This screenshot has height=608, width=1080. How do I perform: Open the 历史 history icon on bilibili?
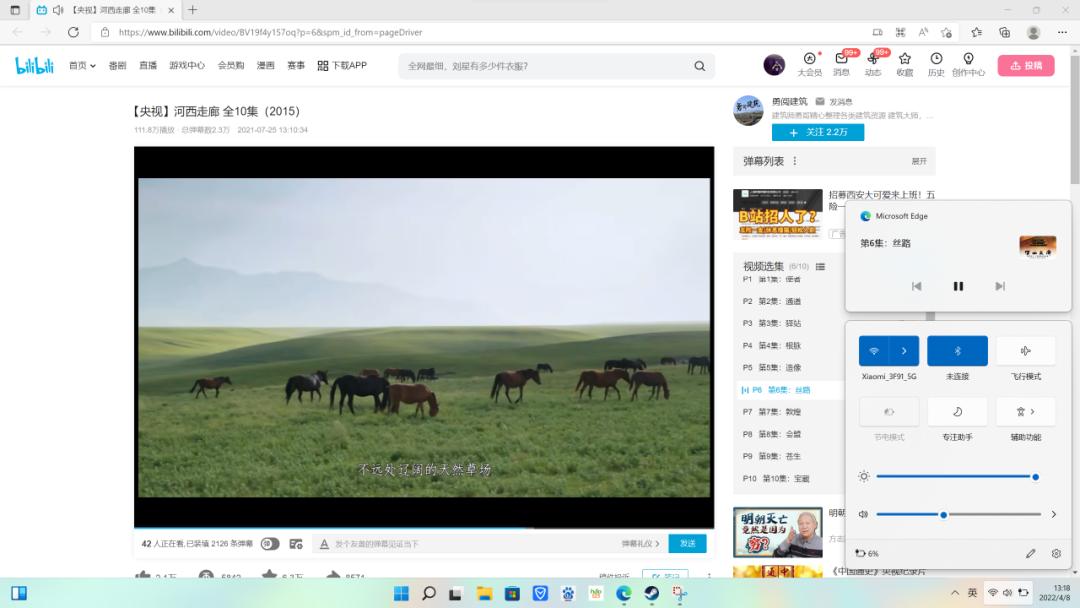[x=935, y=64]
